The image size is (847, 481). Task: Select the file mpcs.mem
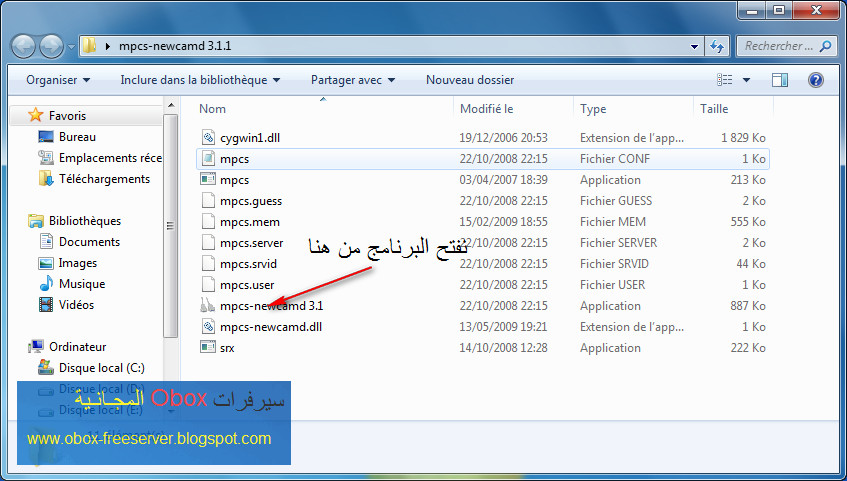point(250,222)
